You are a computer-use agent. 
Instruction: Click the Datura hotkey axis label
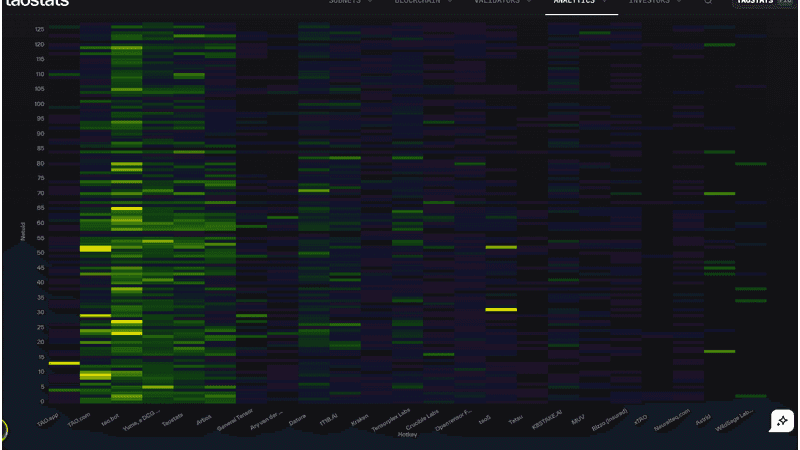click(297, 420)
